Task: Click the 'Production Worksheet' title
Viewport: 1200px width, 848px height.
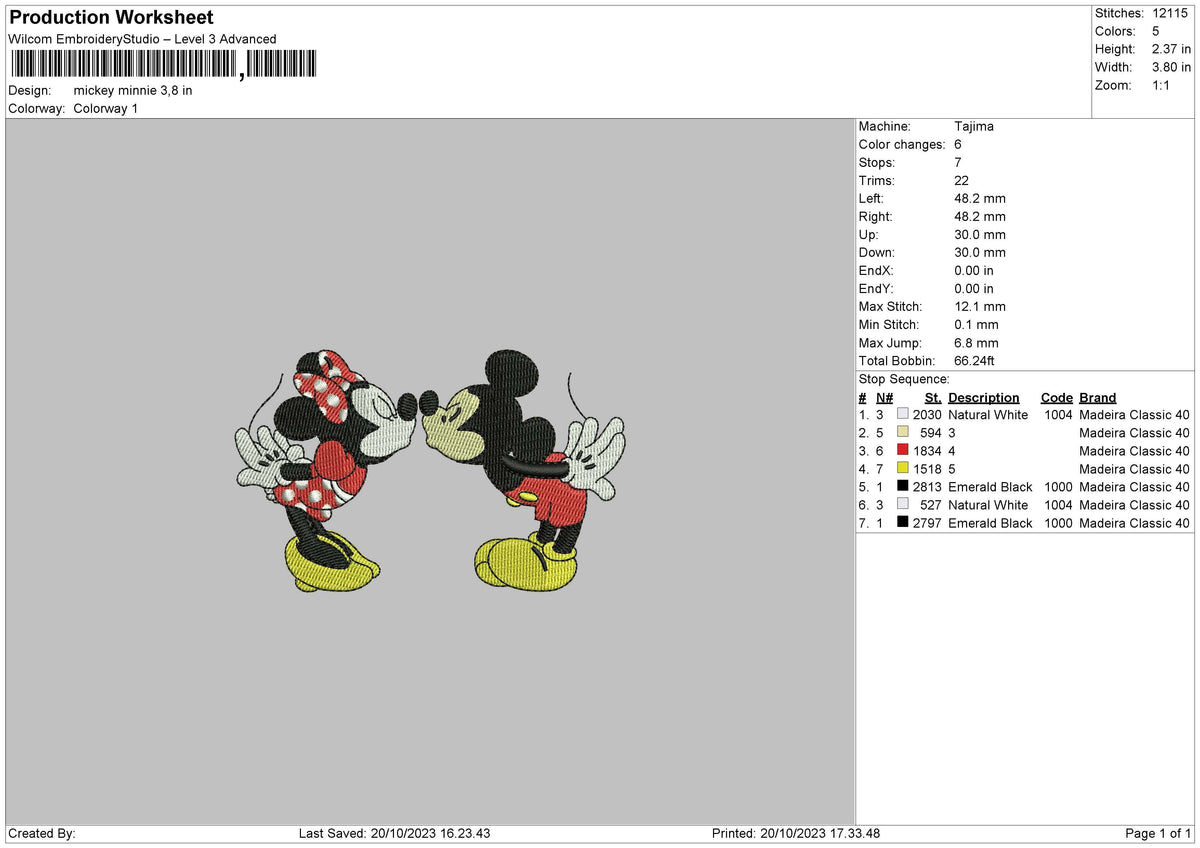Action: pyautogui.click(x=111, y=18)
